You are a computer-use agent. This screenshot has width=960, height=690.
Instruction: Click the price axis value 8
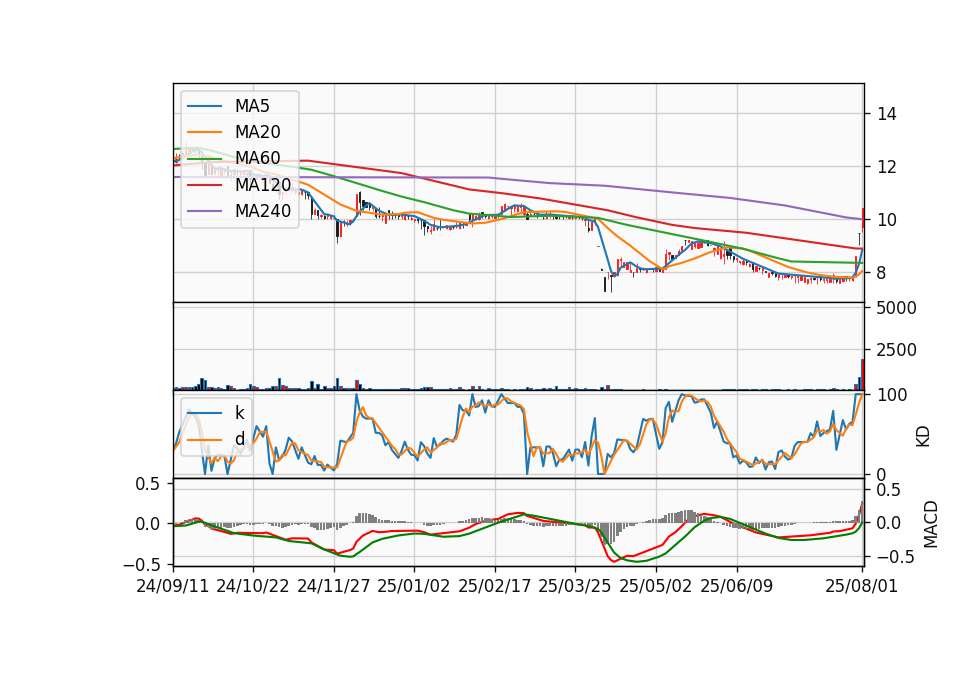pyautogui.click(x=881, y=273)
